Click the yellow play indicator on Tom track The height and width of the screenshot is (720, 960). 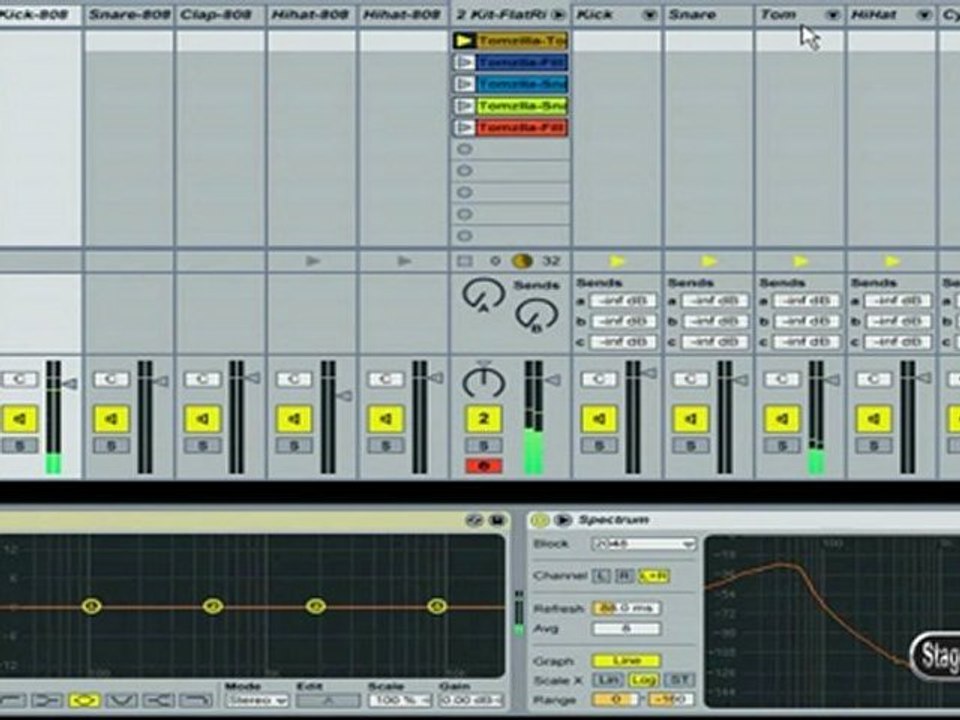coord(800,261)
